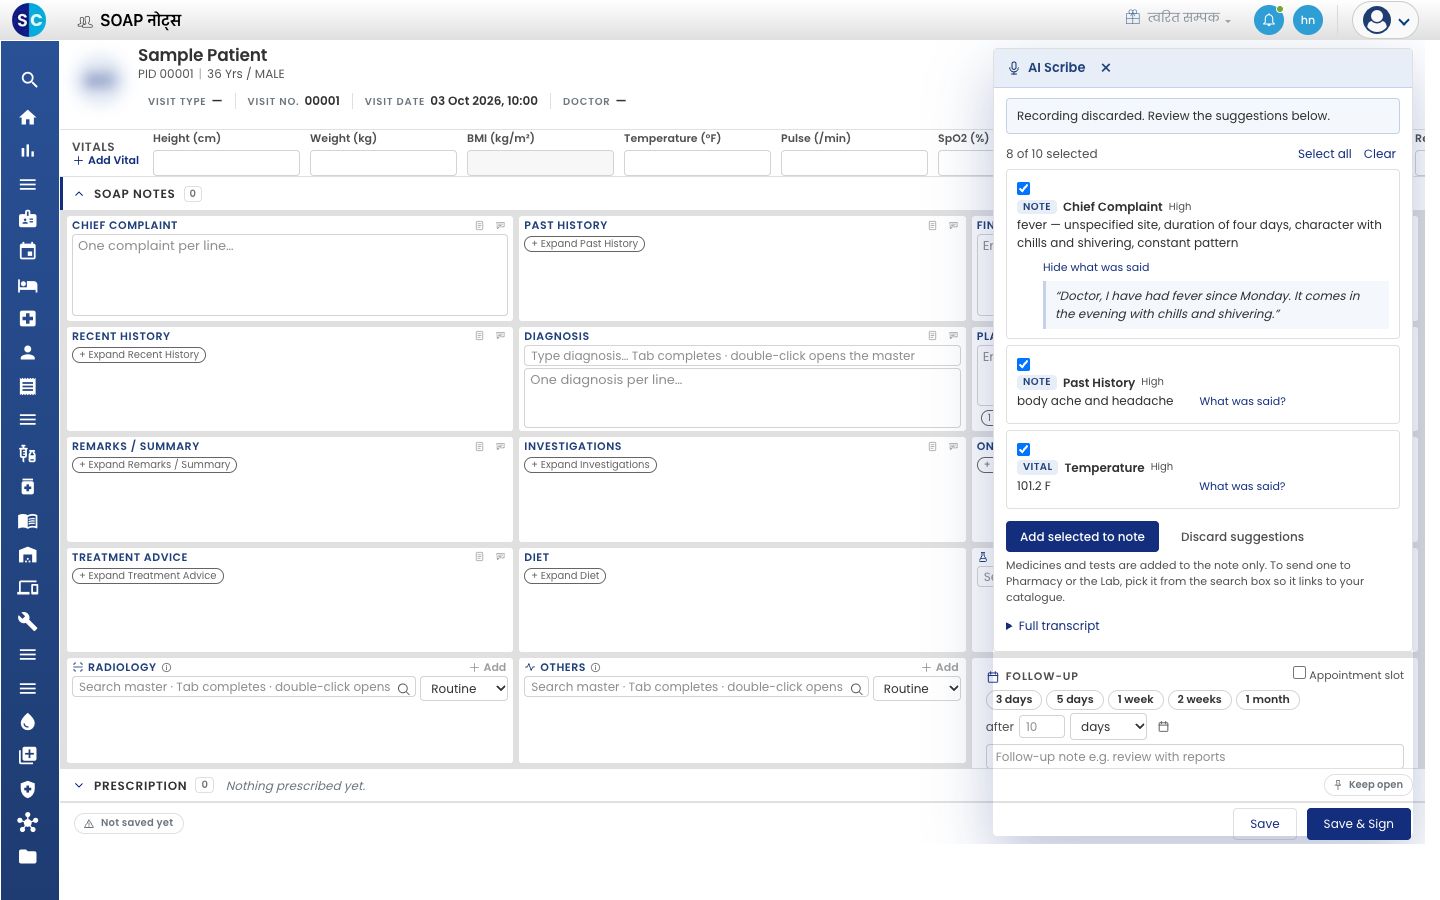Click 'Hide what was said' link
1440x900 pixels.
[1096, 267]
